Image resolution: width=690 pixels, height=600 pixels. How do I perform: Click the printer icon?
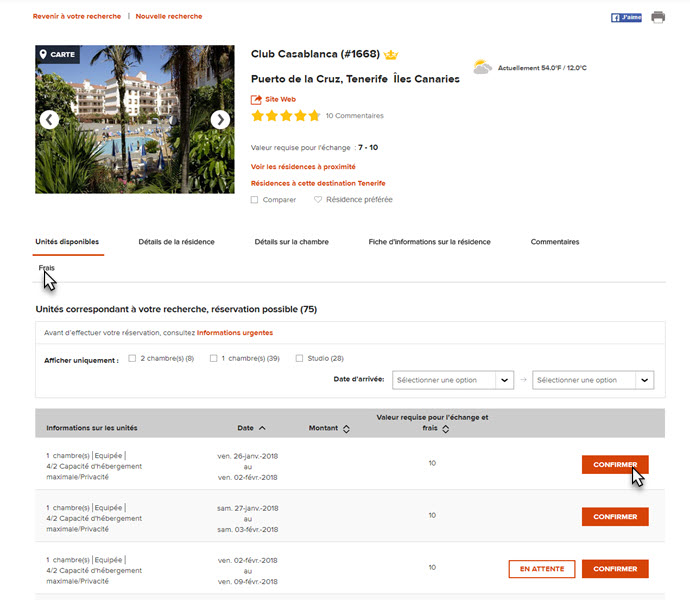(658, 17)
